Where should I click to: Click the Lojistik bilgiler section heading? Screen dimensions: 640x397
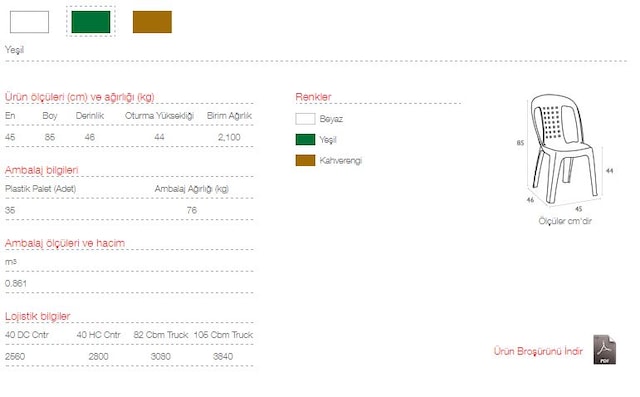[38, 316]
